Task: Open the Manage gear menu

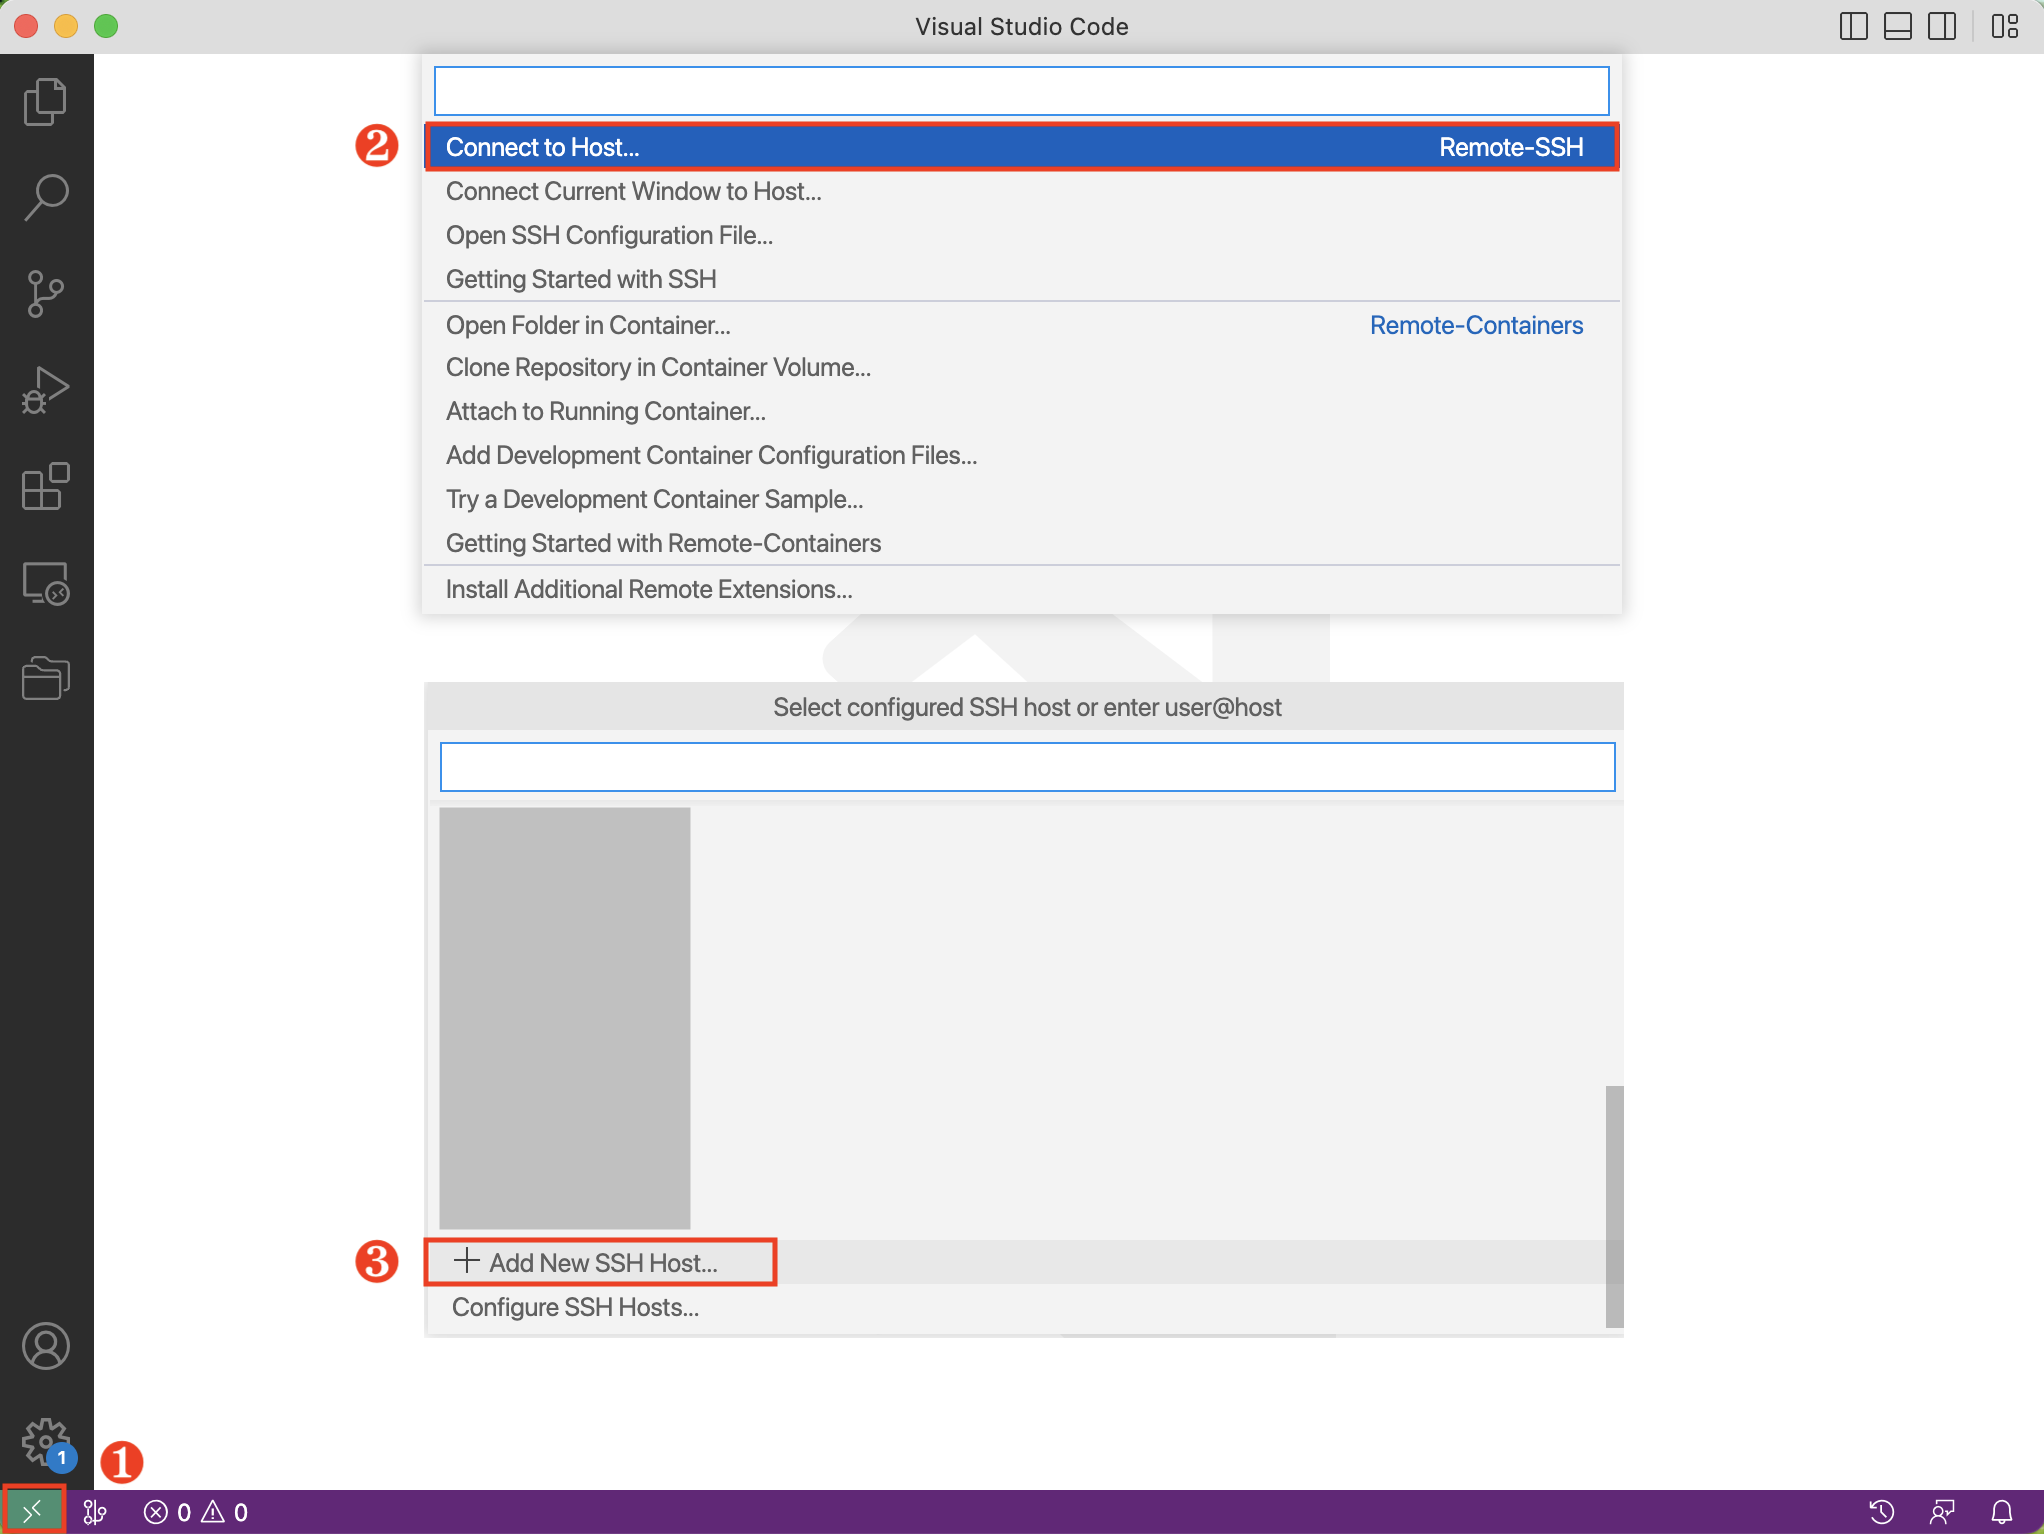Action: click(x=46, y=1443)
